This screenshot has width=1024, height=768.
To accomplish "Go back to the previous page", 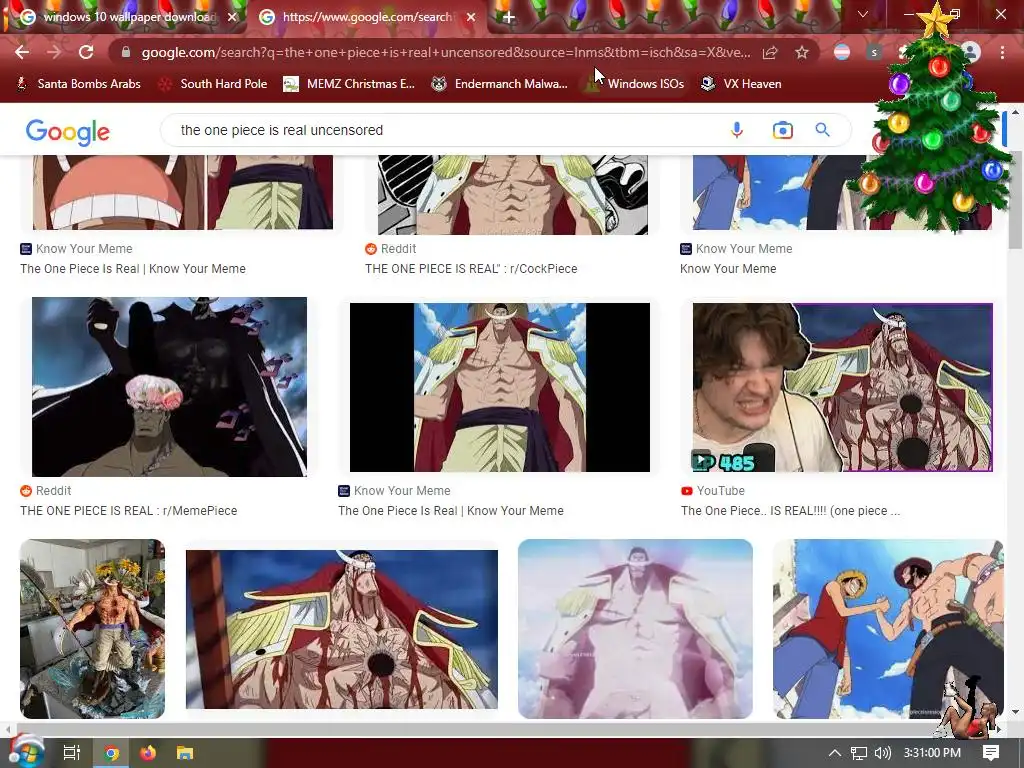I will tap(22, 52).
